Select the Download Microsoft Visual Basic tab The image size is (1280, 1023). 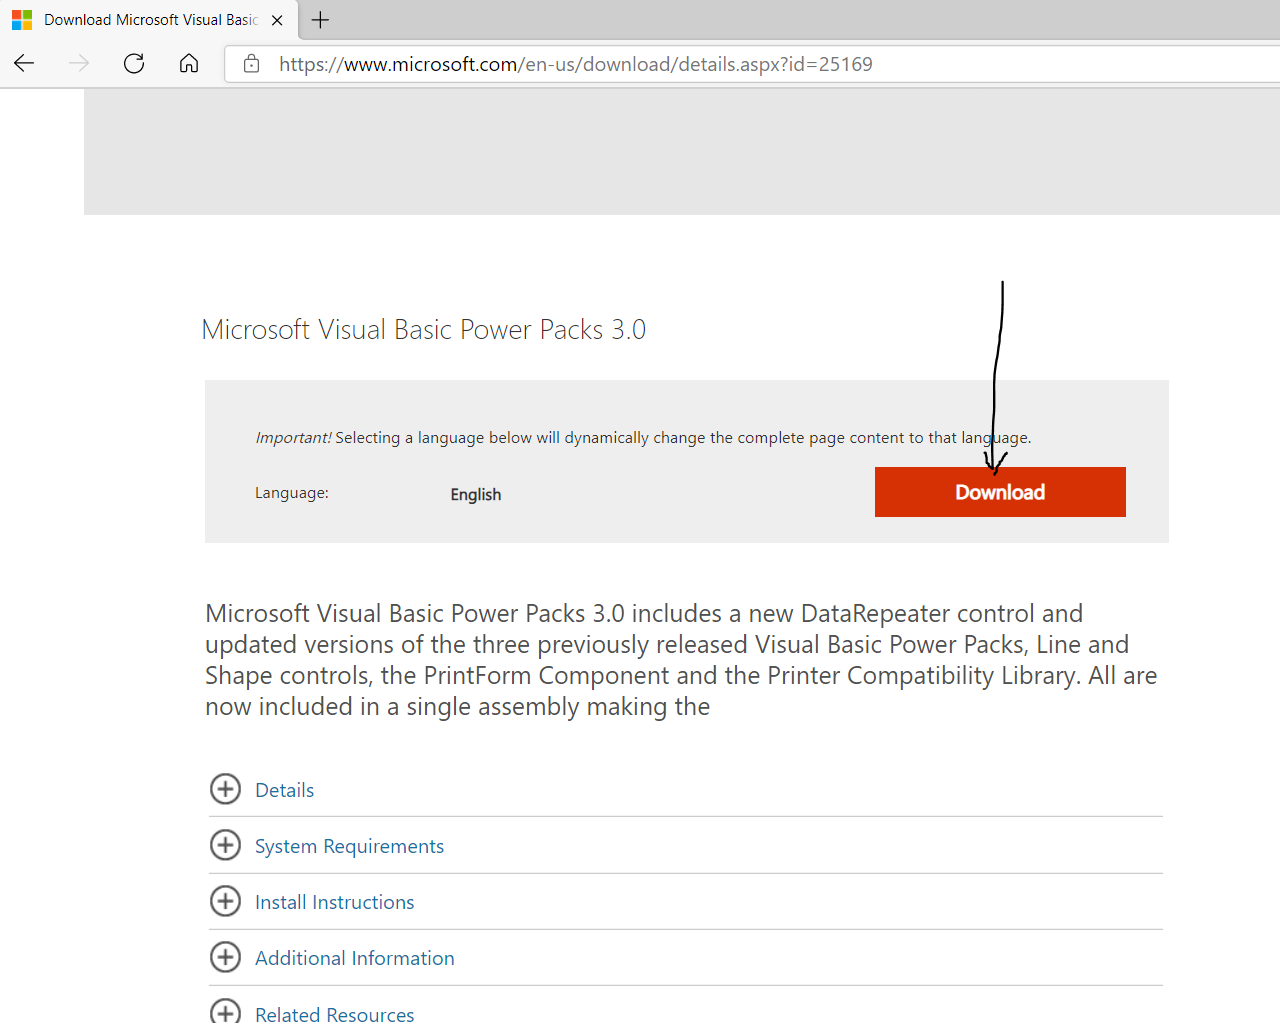[149, 20]
